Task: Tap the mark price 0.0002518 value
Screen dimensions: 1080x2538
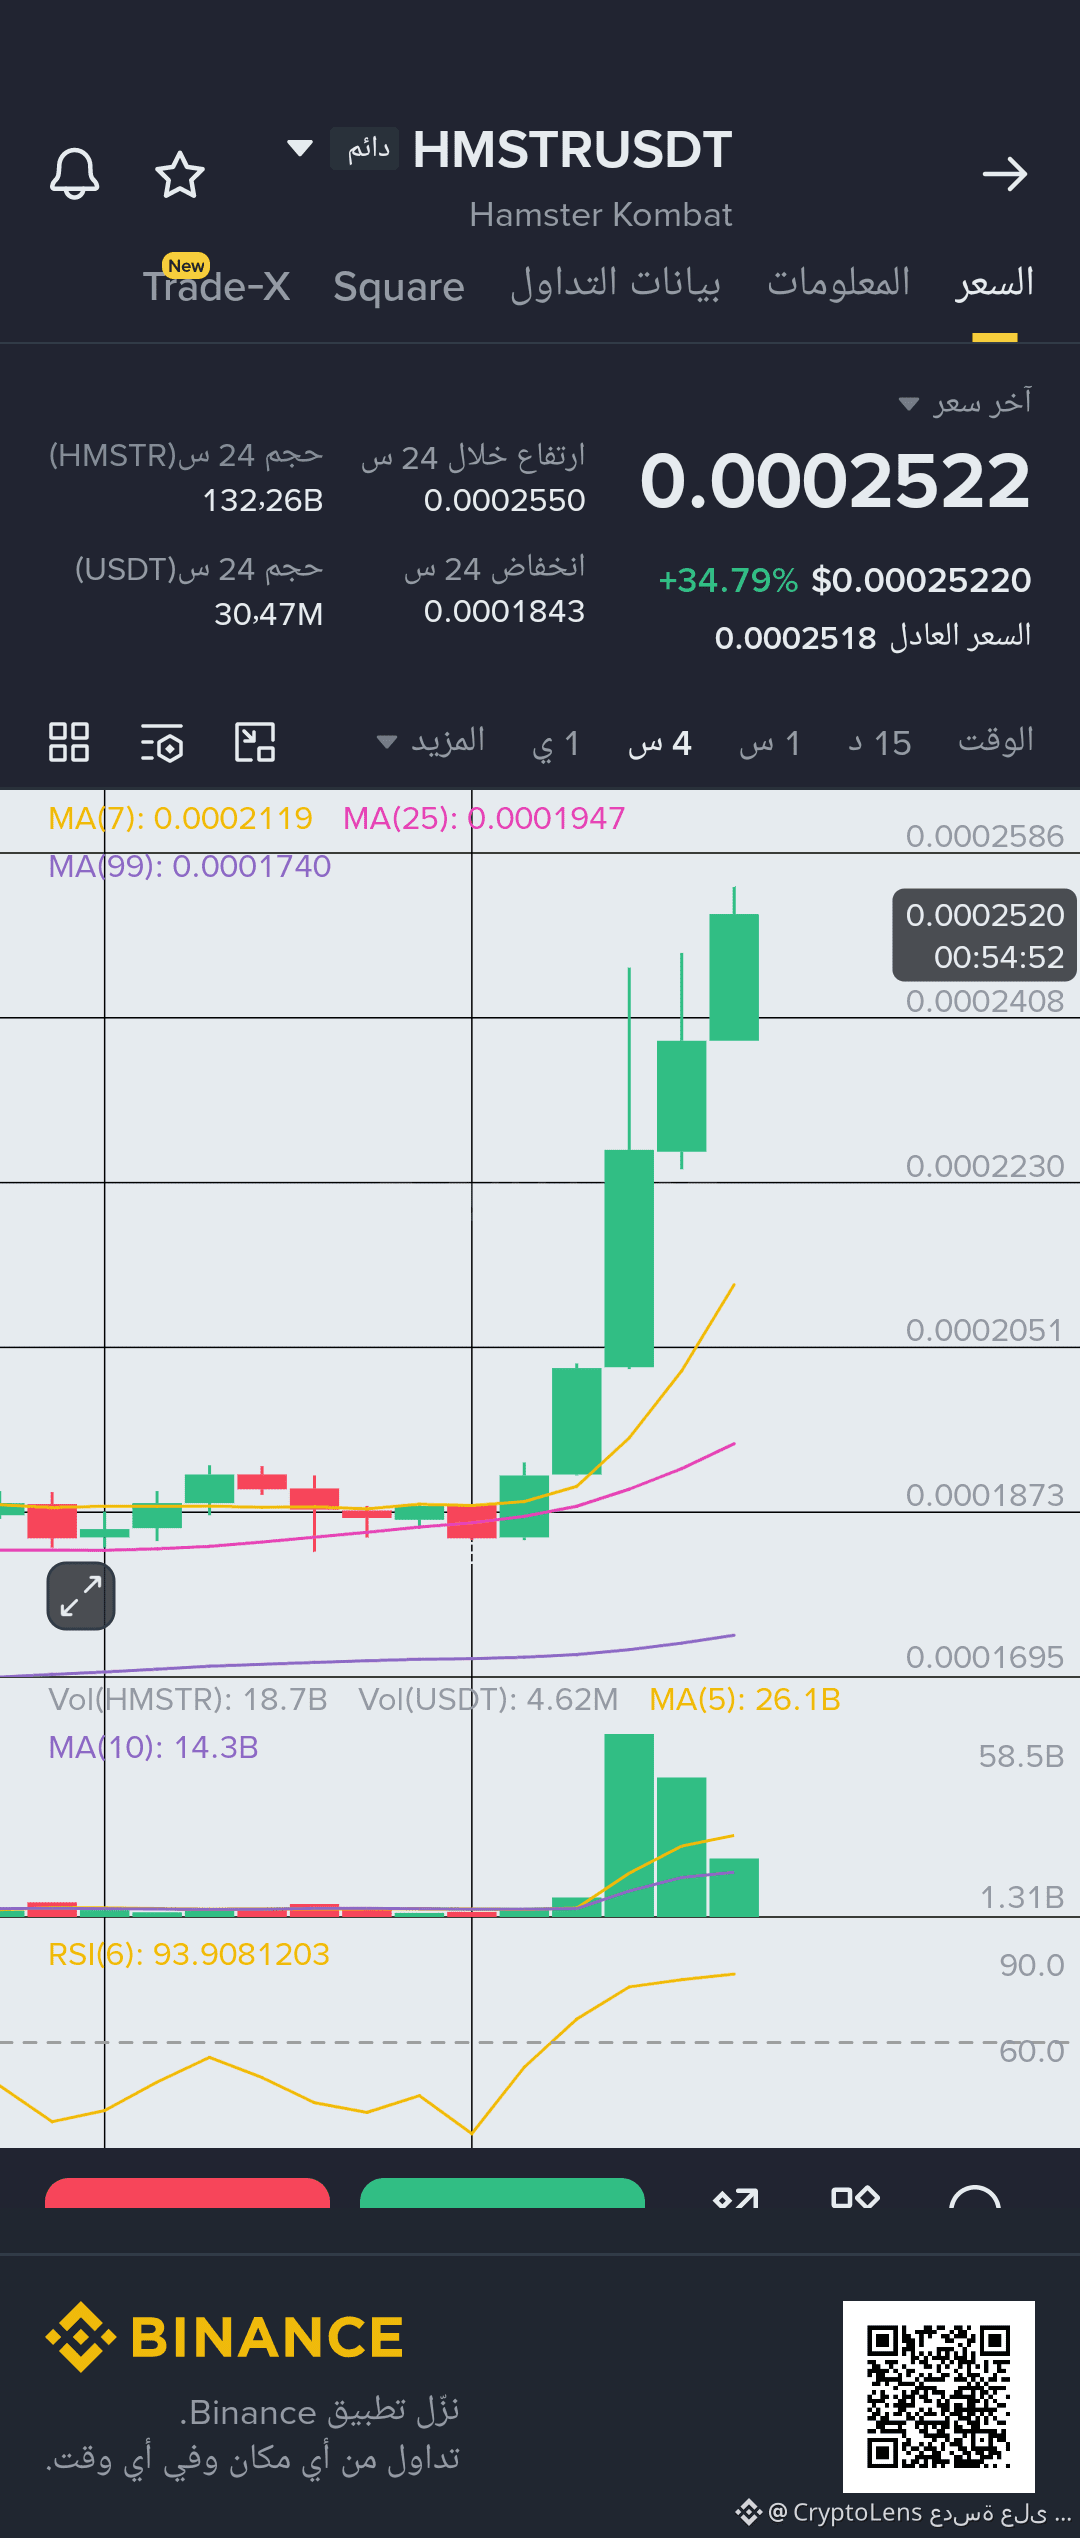Action: coord(795,637)
